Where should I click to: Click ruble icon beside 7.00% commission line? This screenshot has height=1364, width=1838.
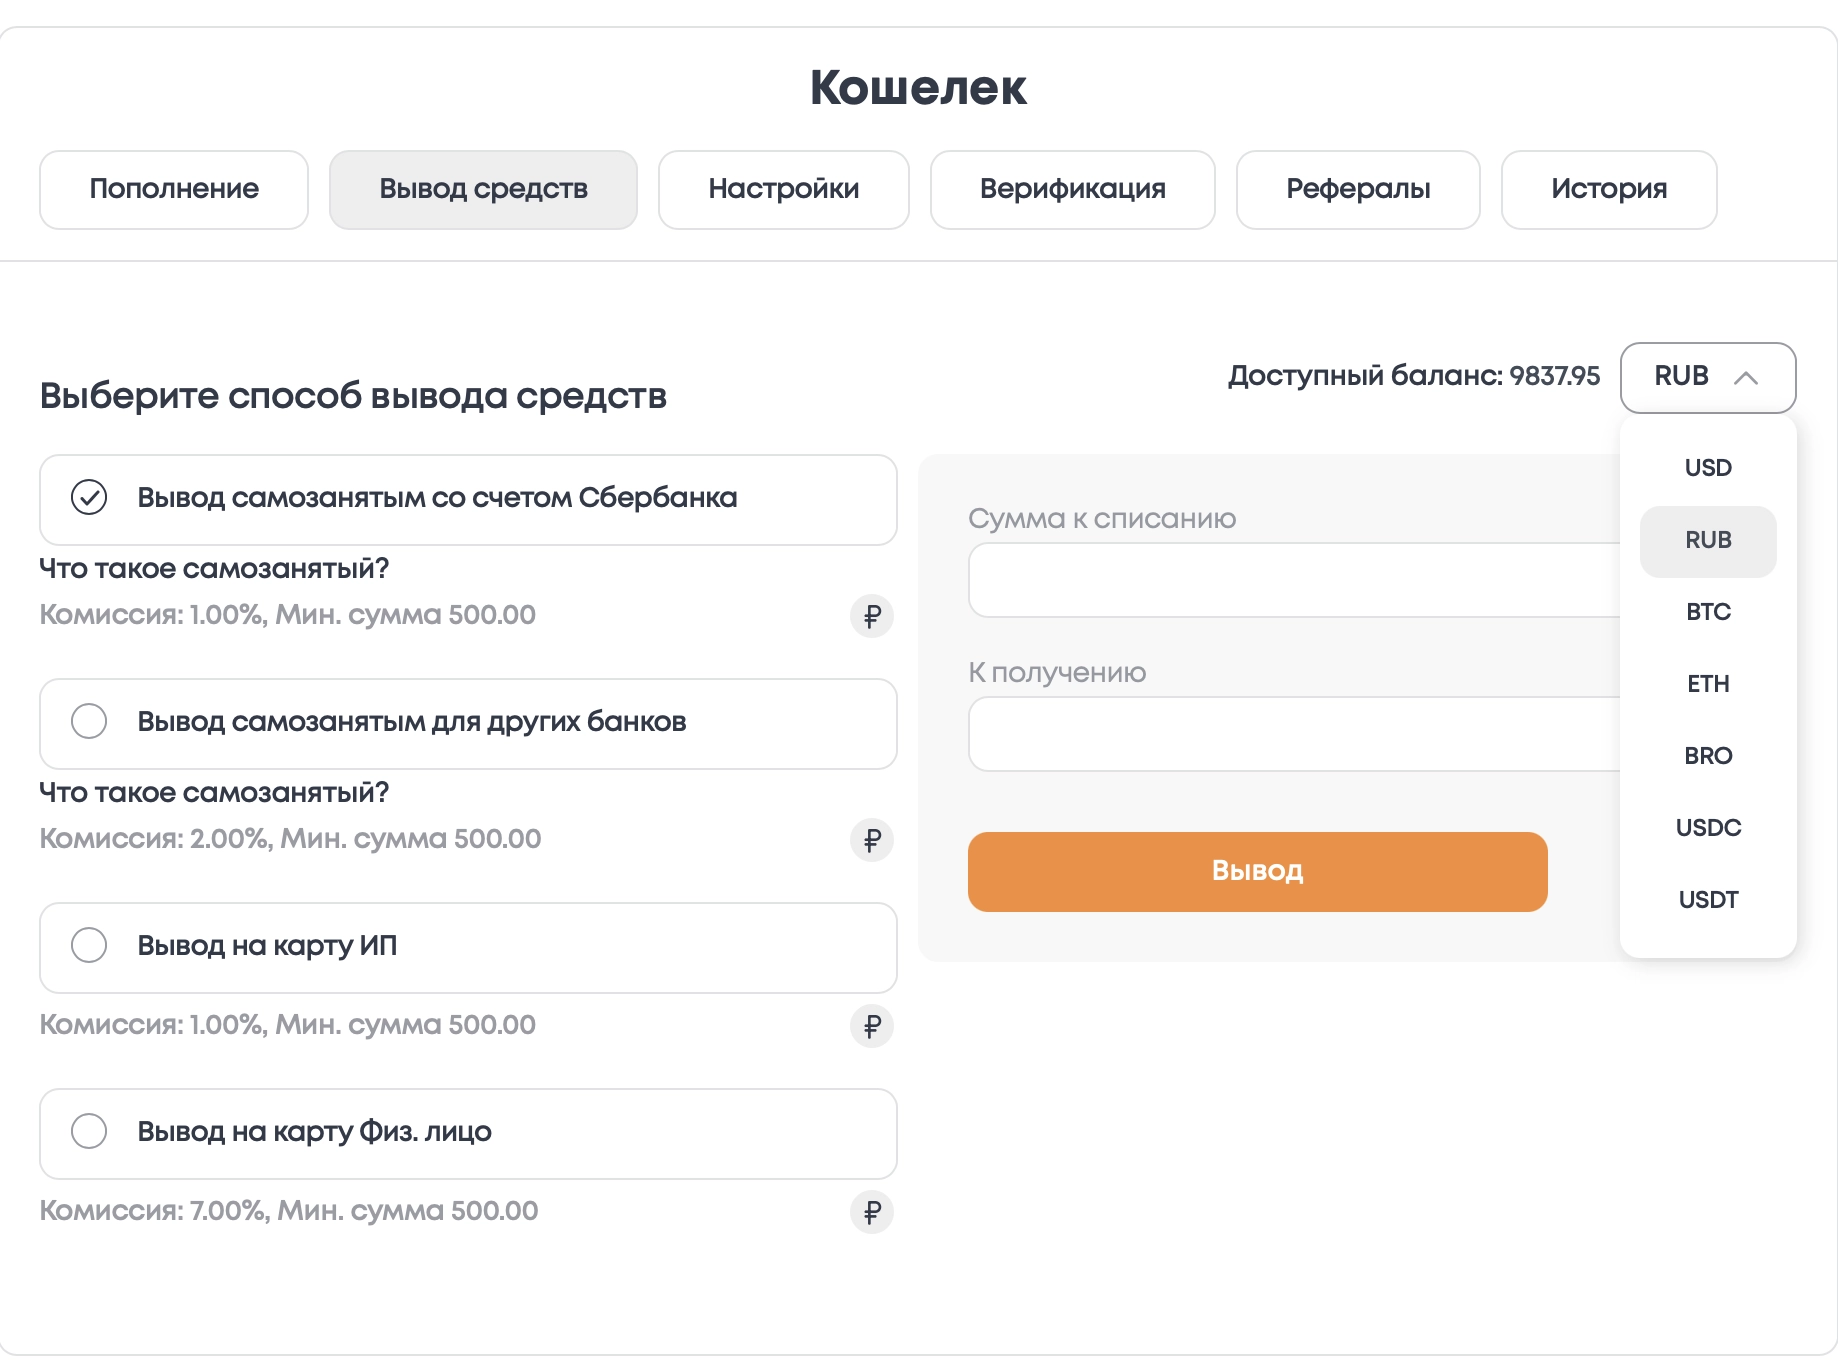(871, 1212)
